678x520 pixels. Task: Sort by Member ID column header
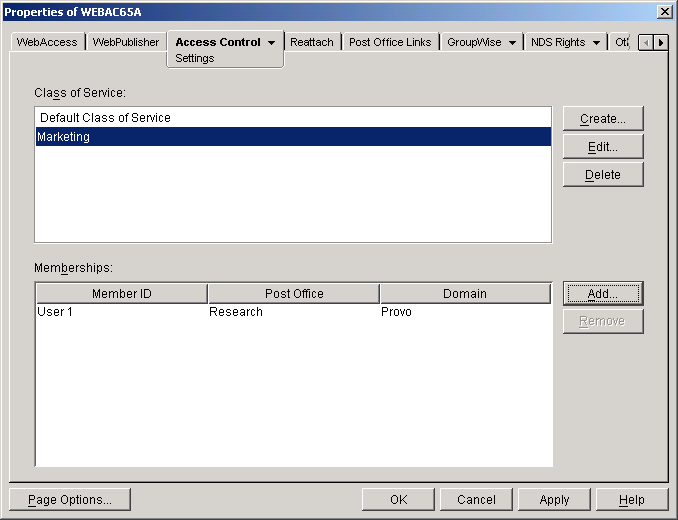[x=122, y=293]
